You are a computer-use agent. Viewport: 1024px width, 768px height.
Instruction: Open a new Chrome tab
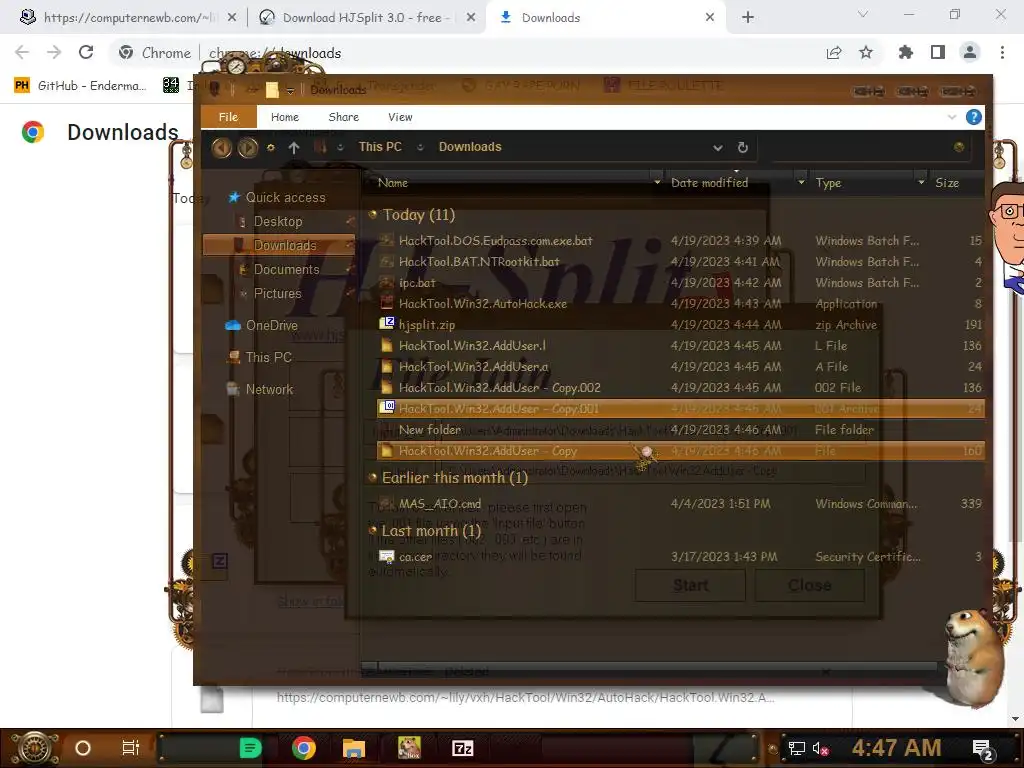[x=748, y=18]
